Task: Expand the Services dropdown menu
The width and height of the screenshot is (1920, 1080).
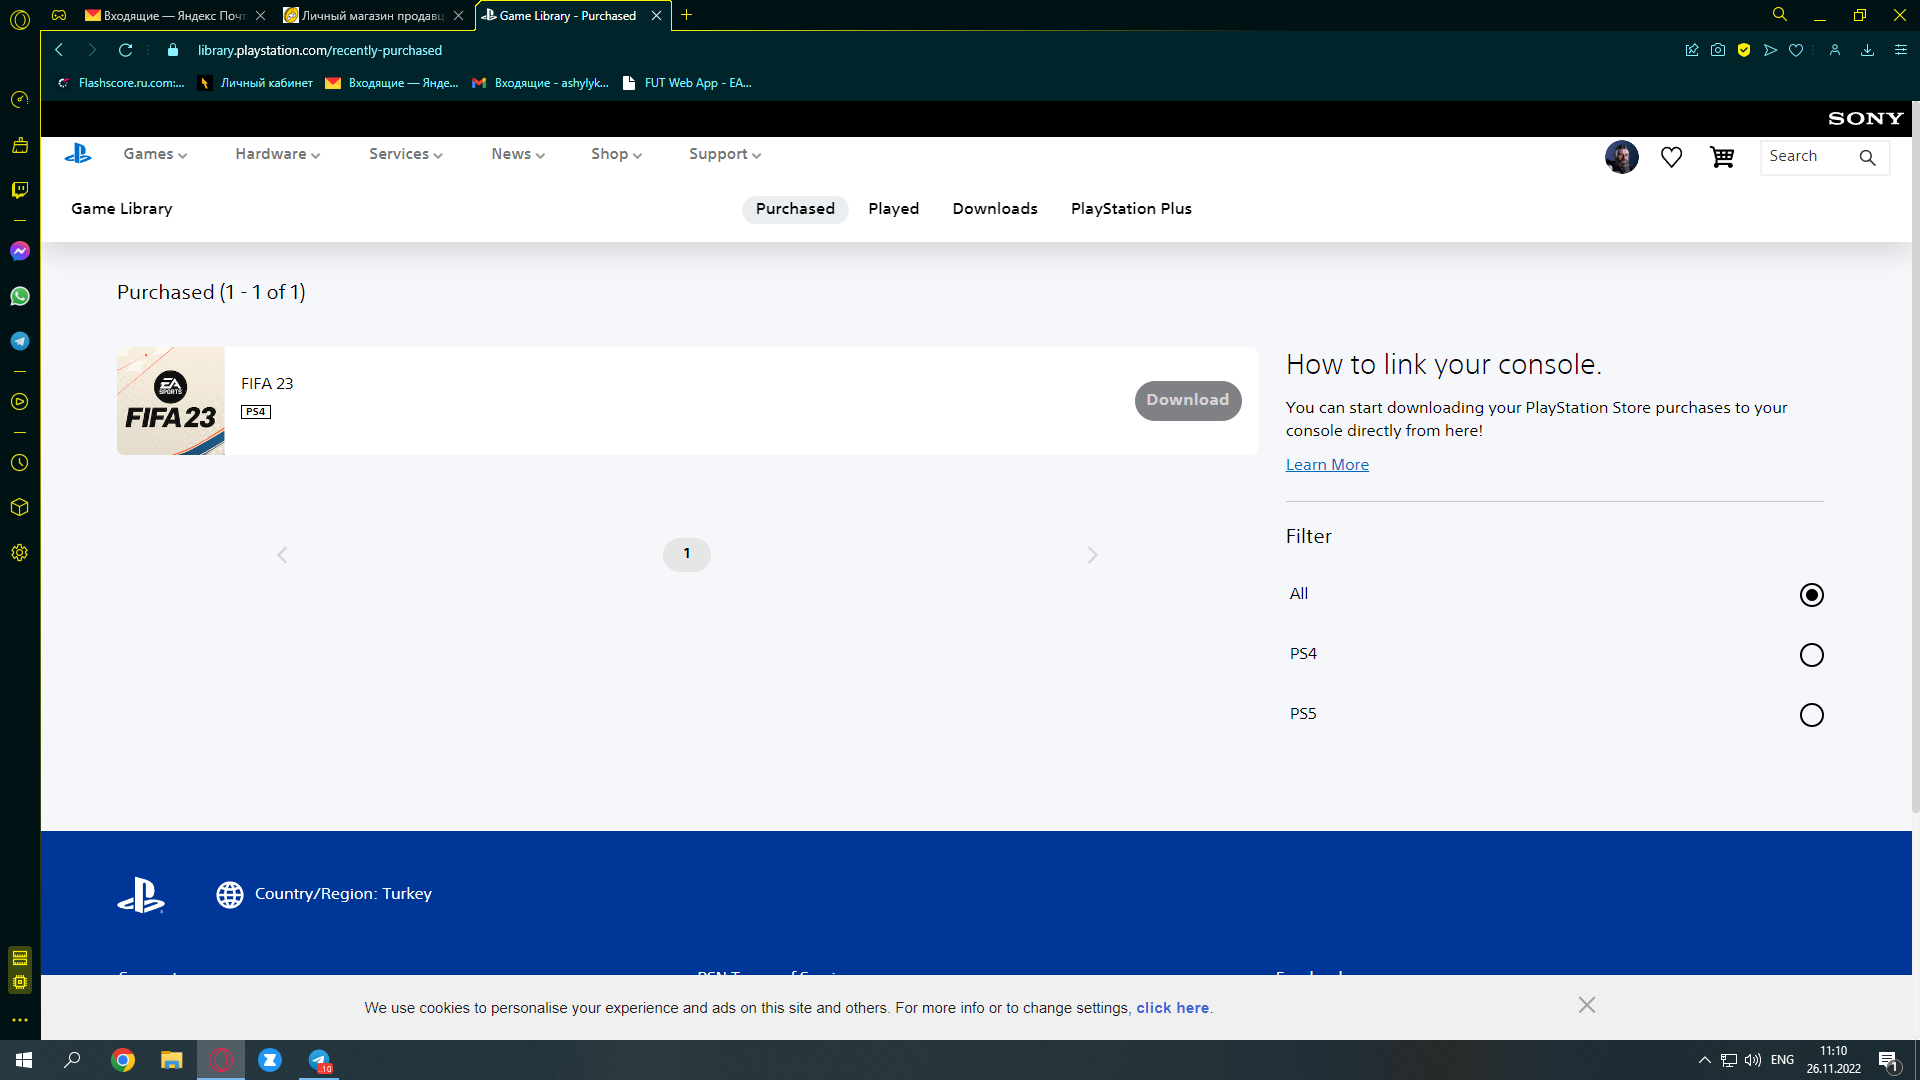Action: coord(405,154)
